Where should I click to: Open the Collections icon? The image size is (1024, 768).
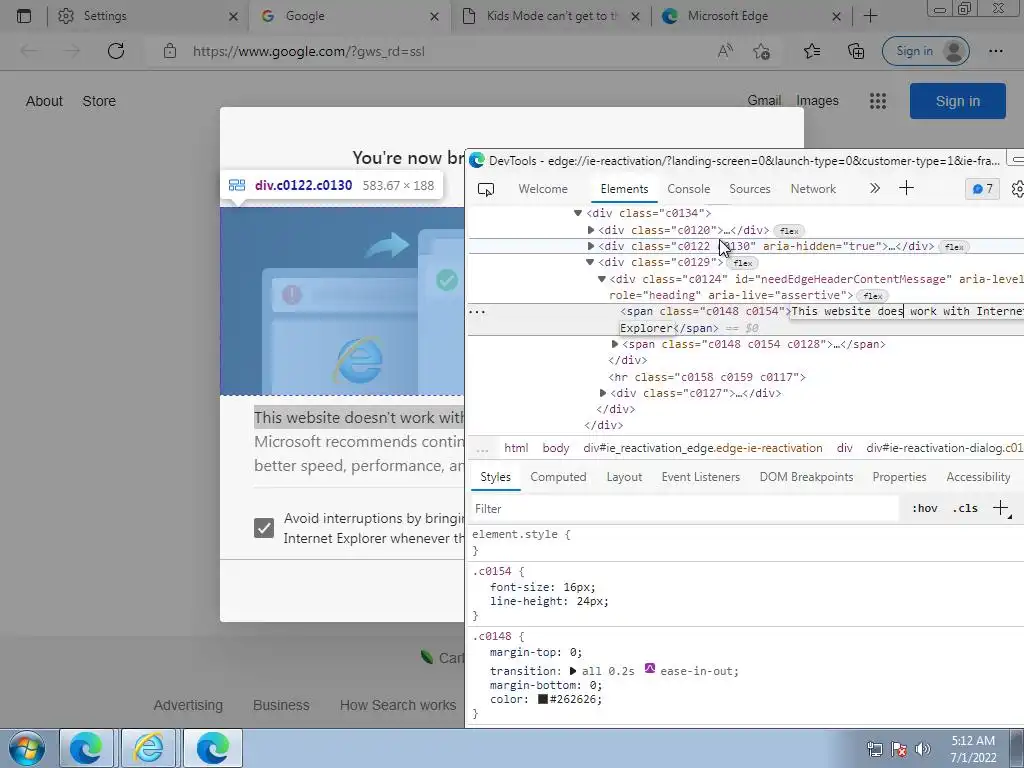coord(856,51)
